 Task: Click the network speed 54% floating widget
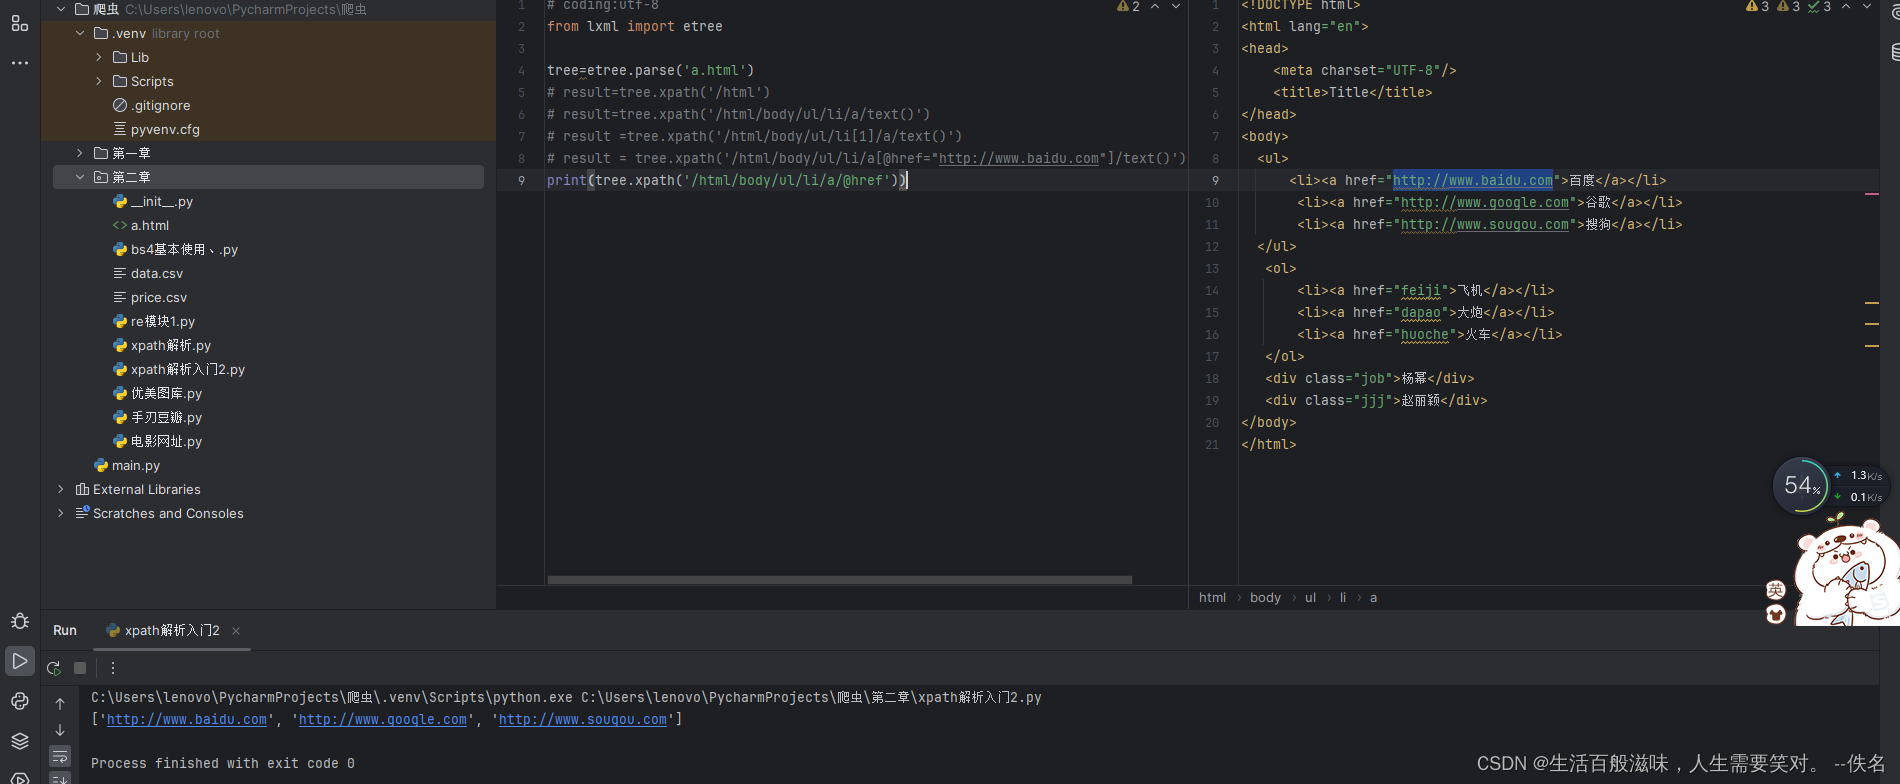pos(1801,486)
